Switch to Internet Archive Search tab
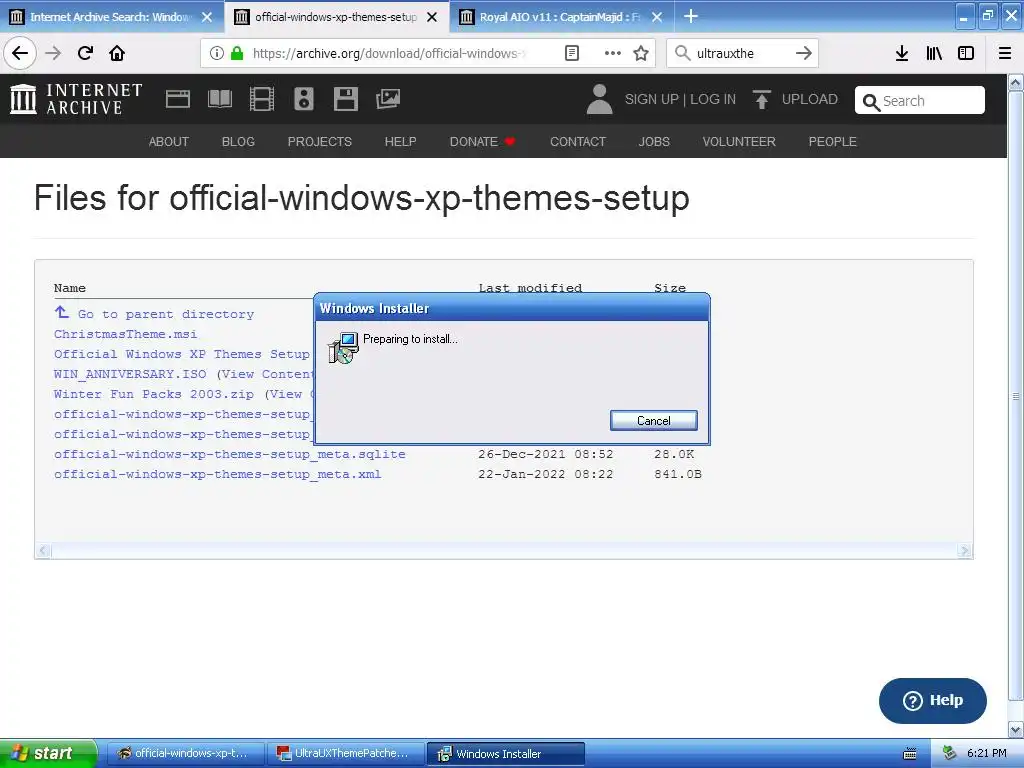Viewport: 1024px width, 768px height. point(112,17)
